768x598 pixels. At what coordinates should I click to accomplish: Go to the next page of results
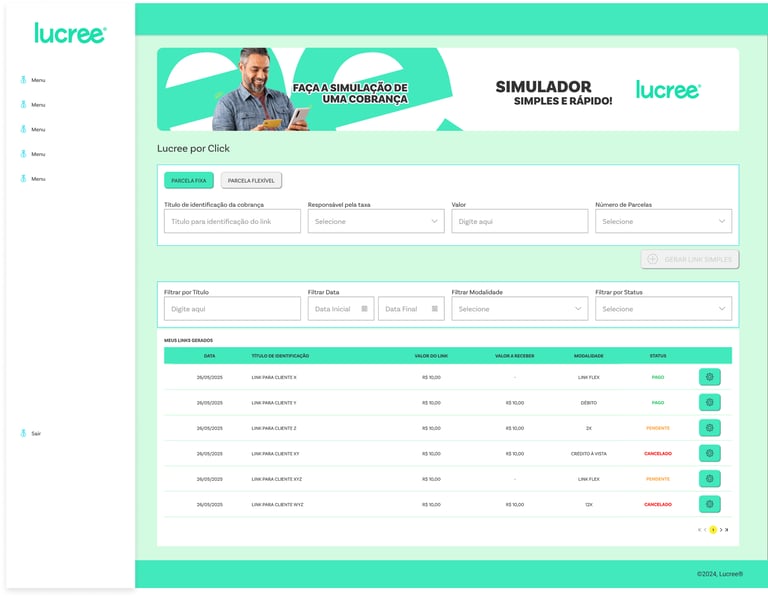tap(721, 529)
